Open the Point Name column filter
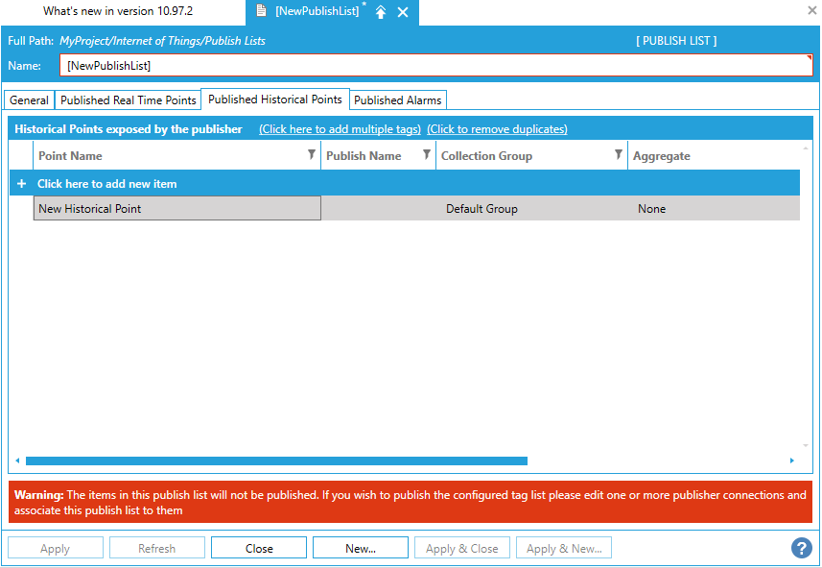The image size is (822, 568). (x=311, y=155)
